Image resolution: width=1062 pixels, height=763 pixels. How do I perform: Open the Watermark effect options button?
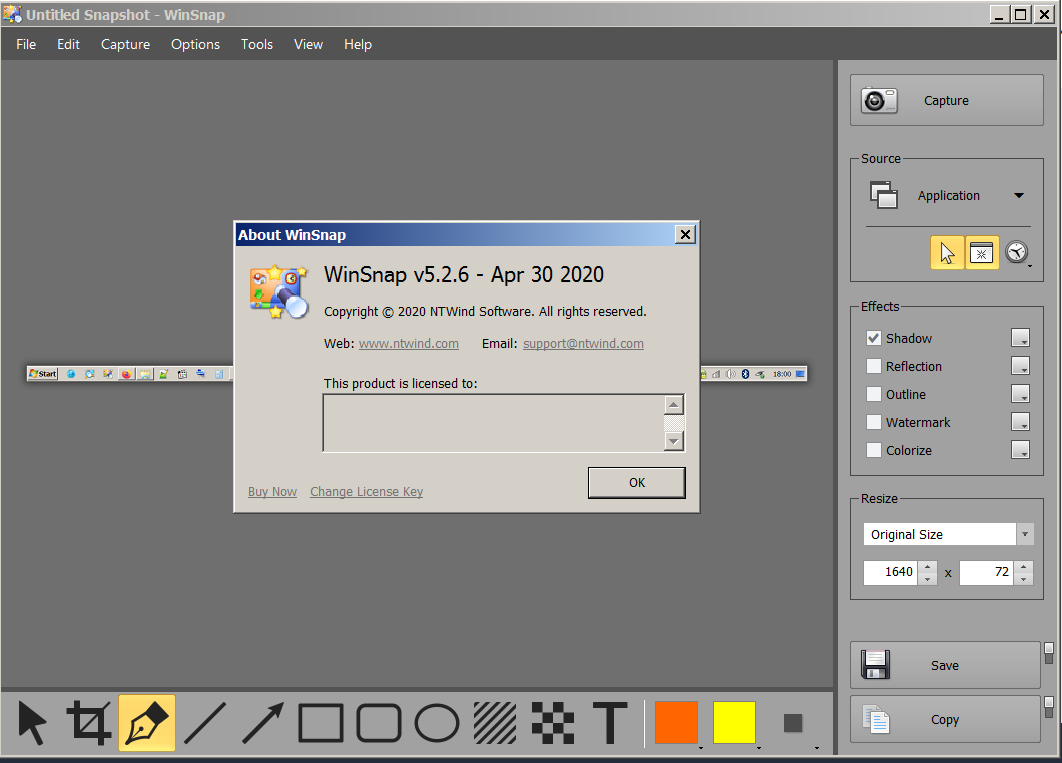click(x=1020, y=422)
